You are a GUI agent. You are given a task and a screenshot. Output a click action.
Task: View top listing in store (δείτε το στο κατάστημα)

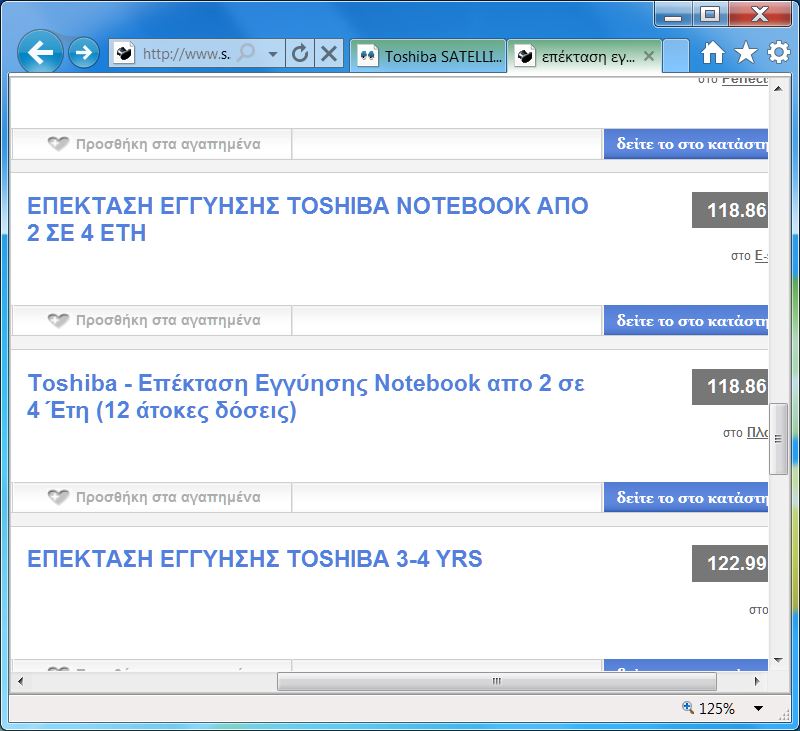[686, 144]
